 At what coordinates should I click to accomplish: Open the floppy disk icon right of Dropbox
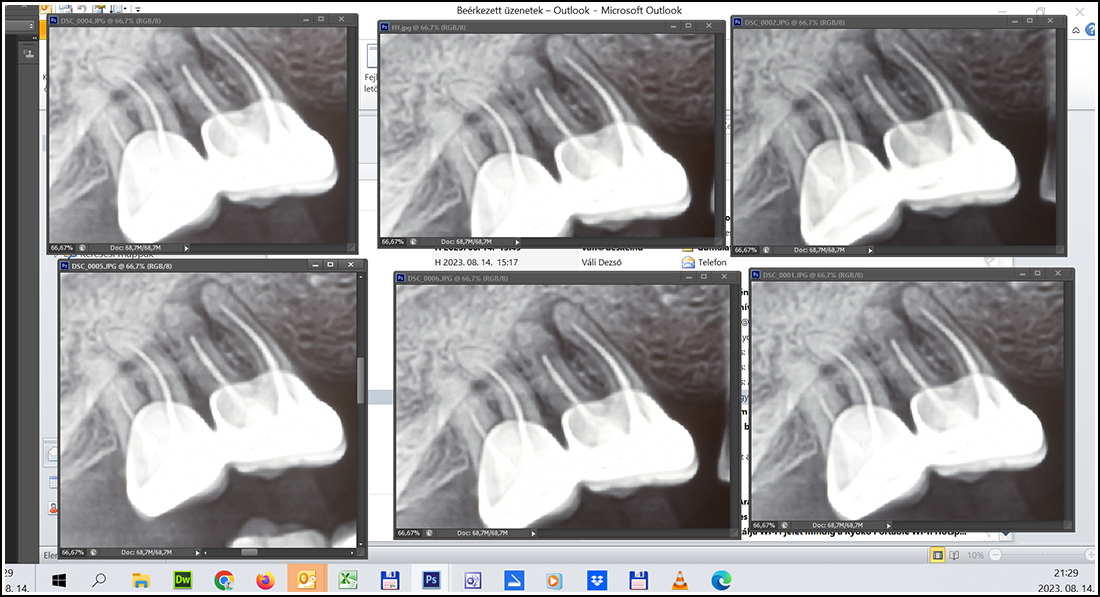pos(638,579)
